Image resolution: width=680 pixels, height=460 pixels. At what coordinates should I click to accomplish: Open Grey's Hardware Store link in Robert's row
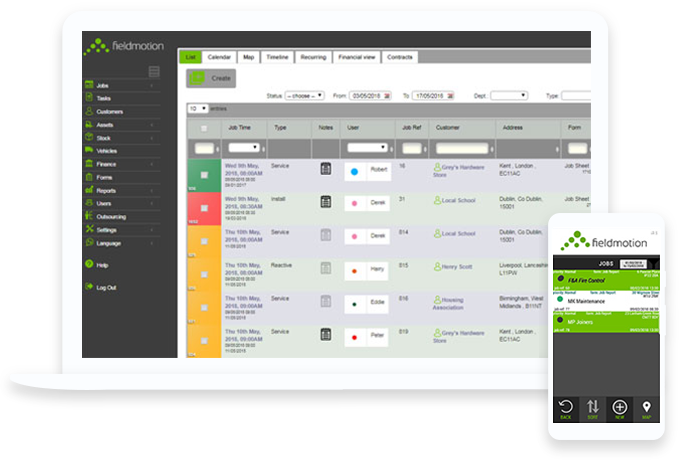tap(458, 171)
